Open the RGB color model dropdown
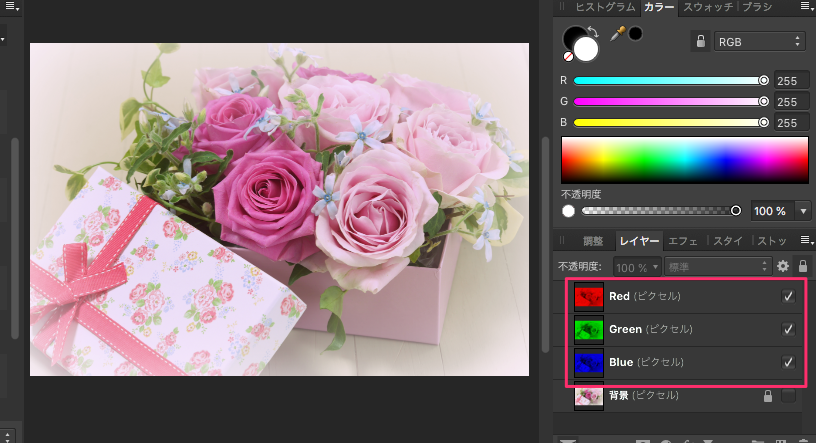The image size is (816, 443). (760, 41)
